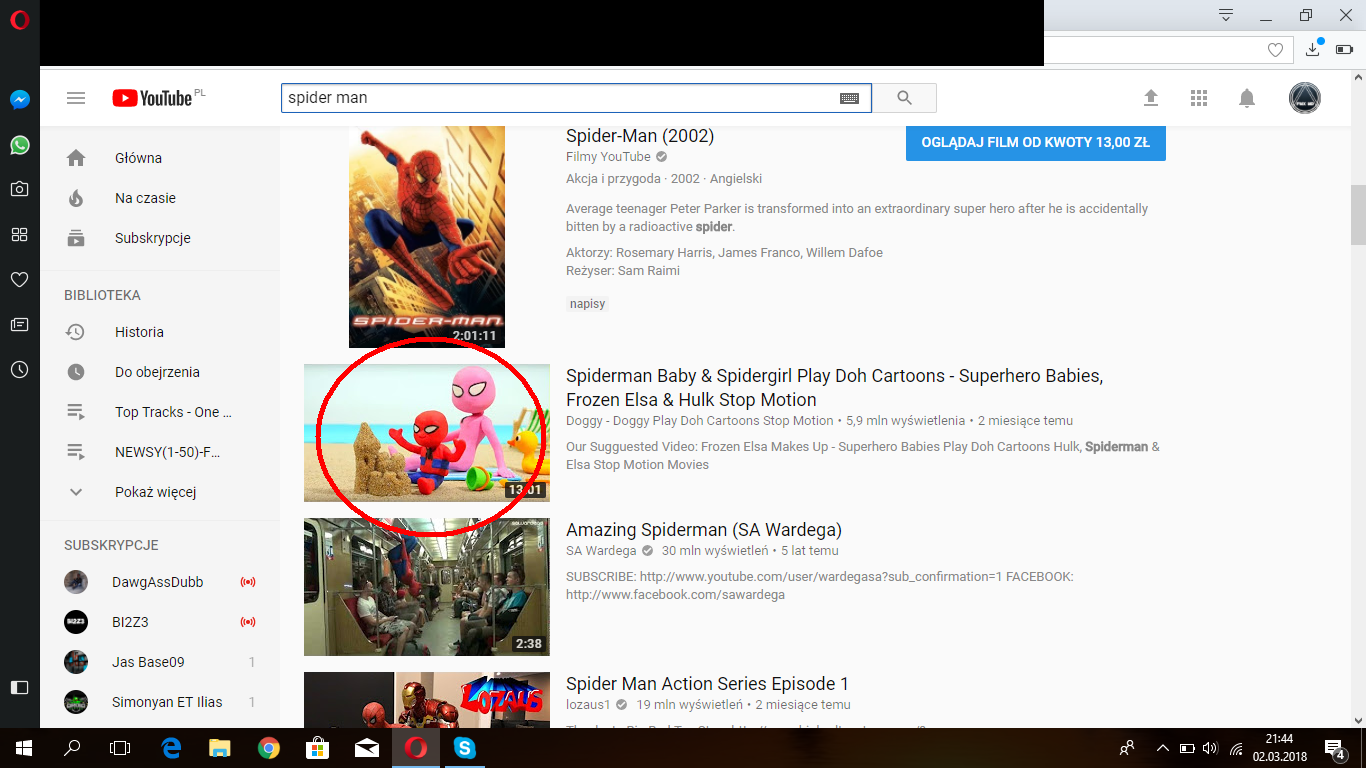Open Spider Man Action Series Episode 1
Screen dimensions: 1366x768
coord(707,684)
